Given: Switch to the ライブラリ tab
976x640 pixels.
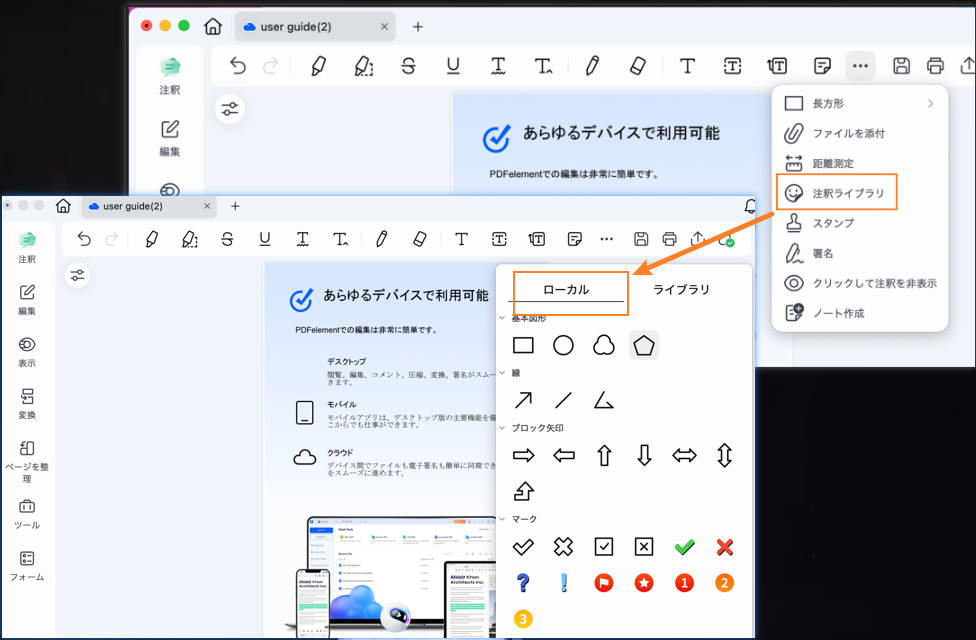Looking at the screenshot, I should (682, 290).
